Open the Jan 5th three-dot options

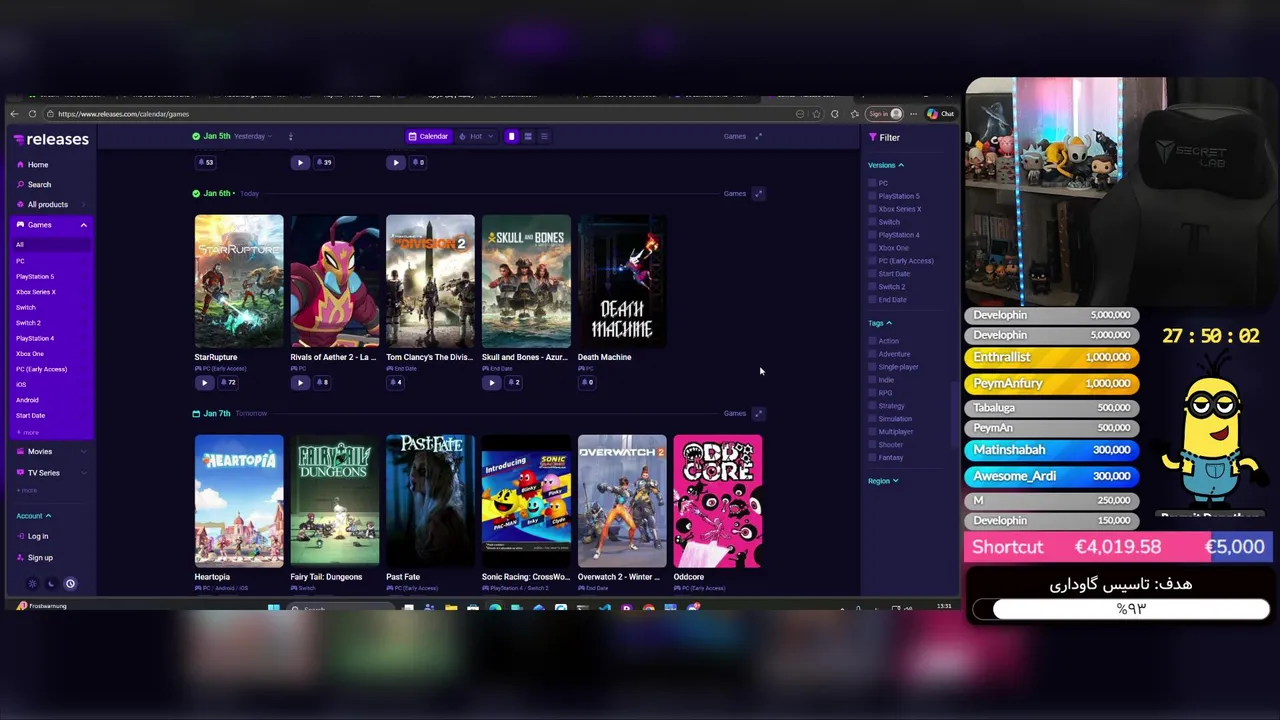pyautogui.click(x=290, y=136)
